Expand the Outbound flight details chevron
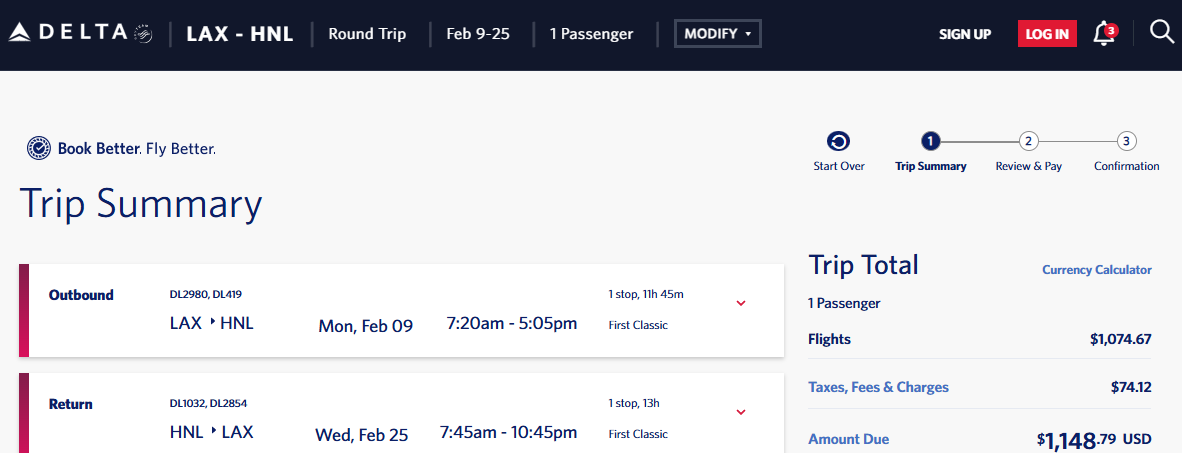The height and width of the screenshot is (453, 1182). 740,303
